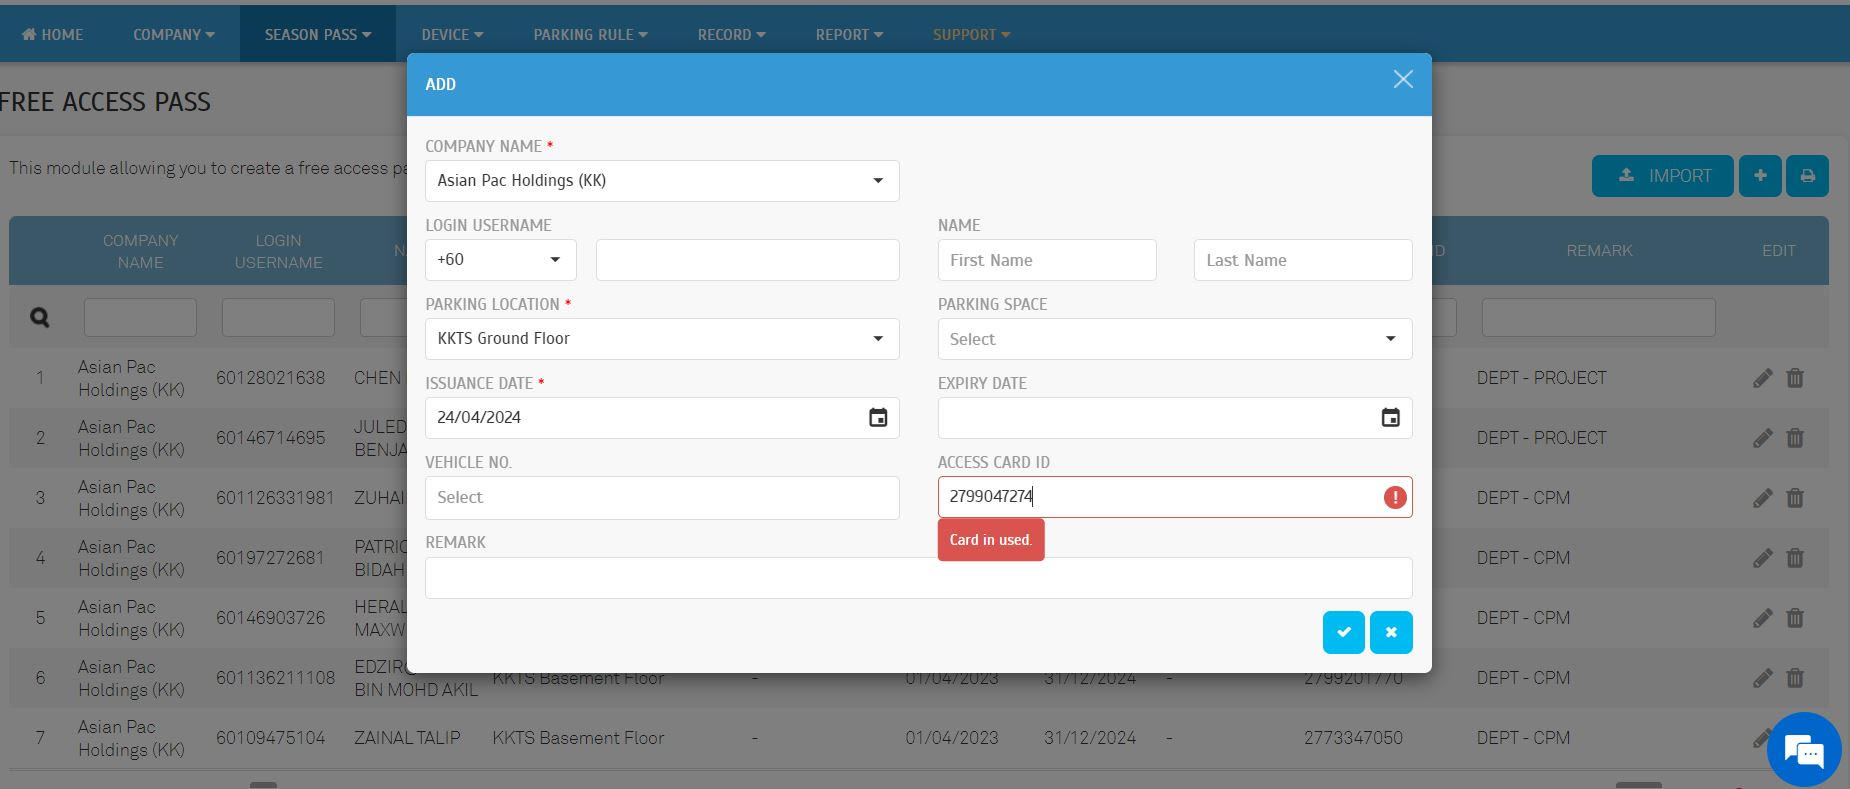
Task: Click the Import button
Action: [1662, 176]
